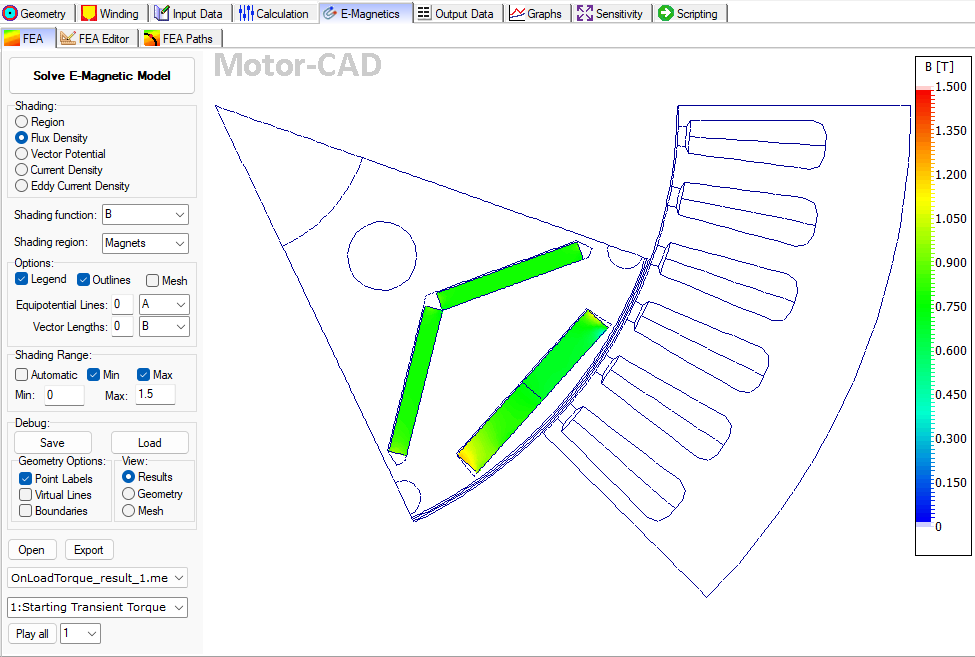Screen dimensions: 975x657
Task: Click the Load debug button
Action: (x=150, y=443)
